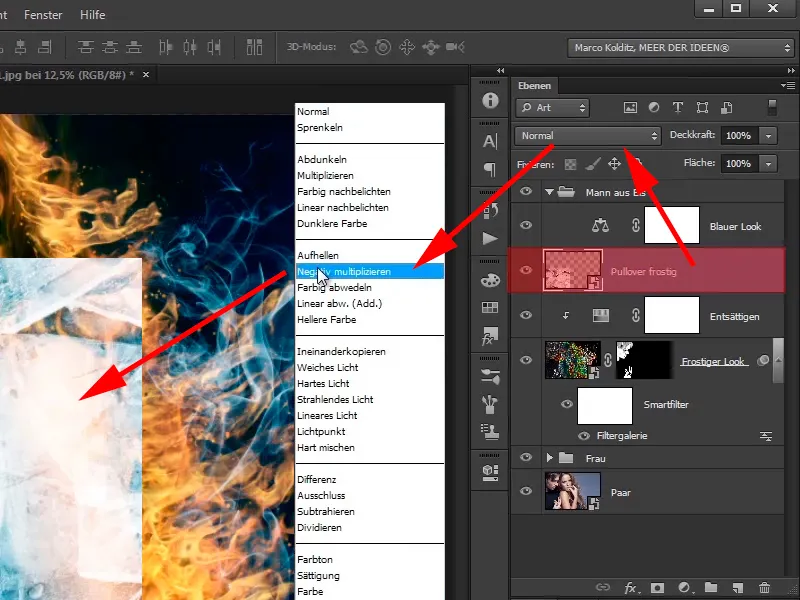Add a layer style via fx button
This screenshot has height=600, width=800.
click(632, 588)
